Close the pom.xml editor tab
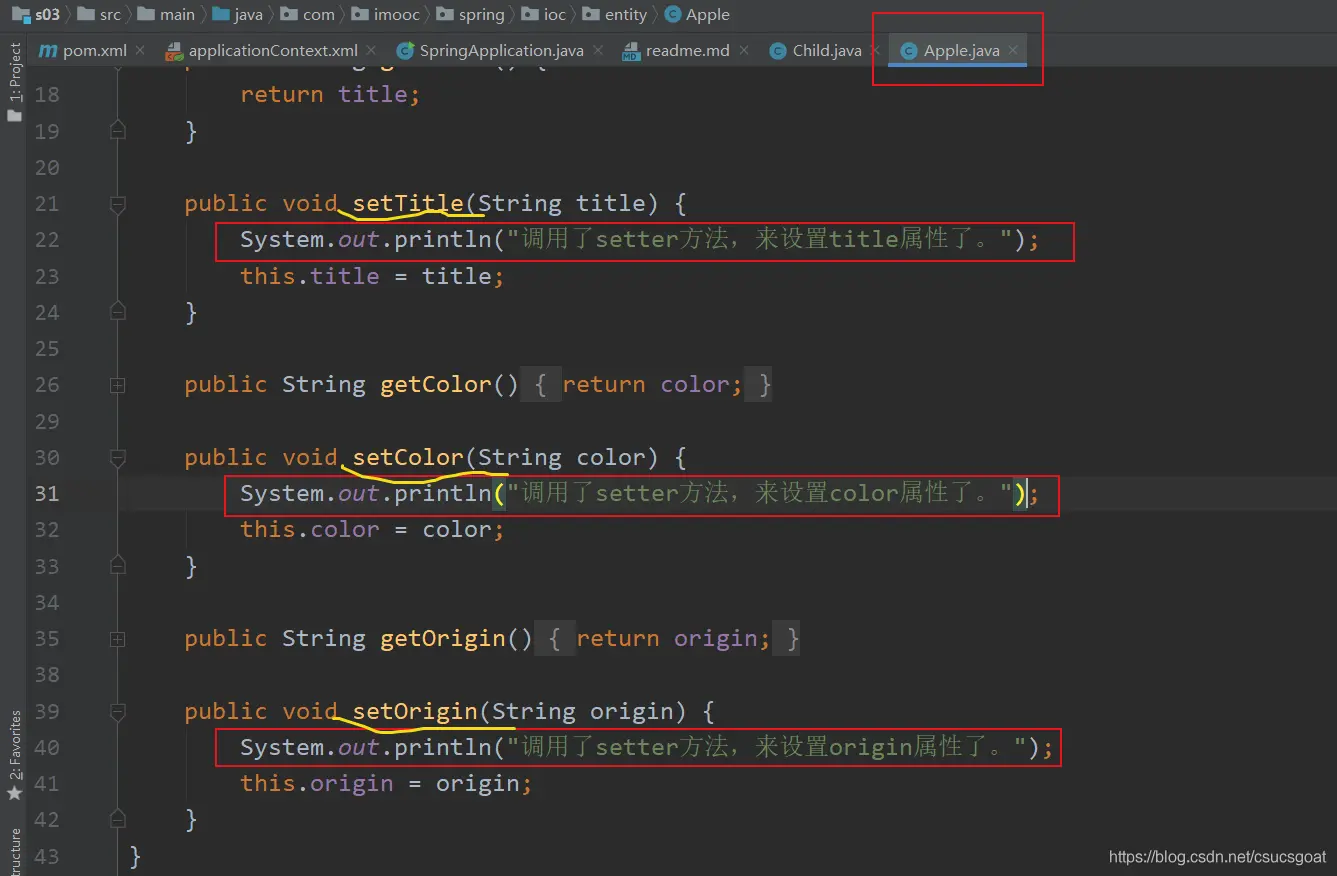The image size is (1337, 876). click(140, 50)
